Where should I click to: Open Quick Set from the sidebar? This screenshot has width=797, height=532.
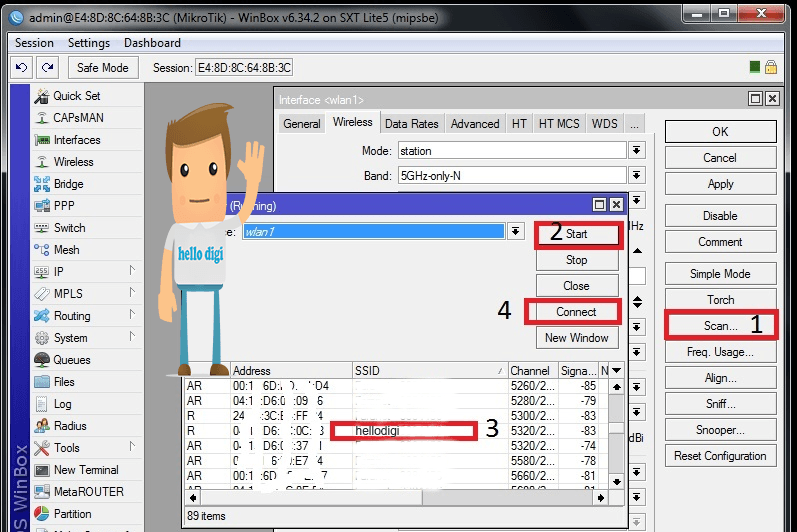click(87, 96)
